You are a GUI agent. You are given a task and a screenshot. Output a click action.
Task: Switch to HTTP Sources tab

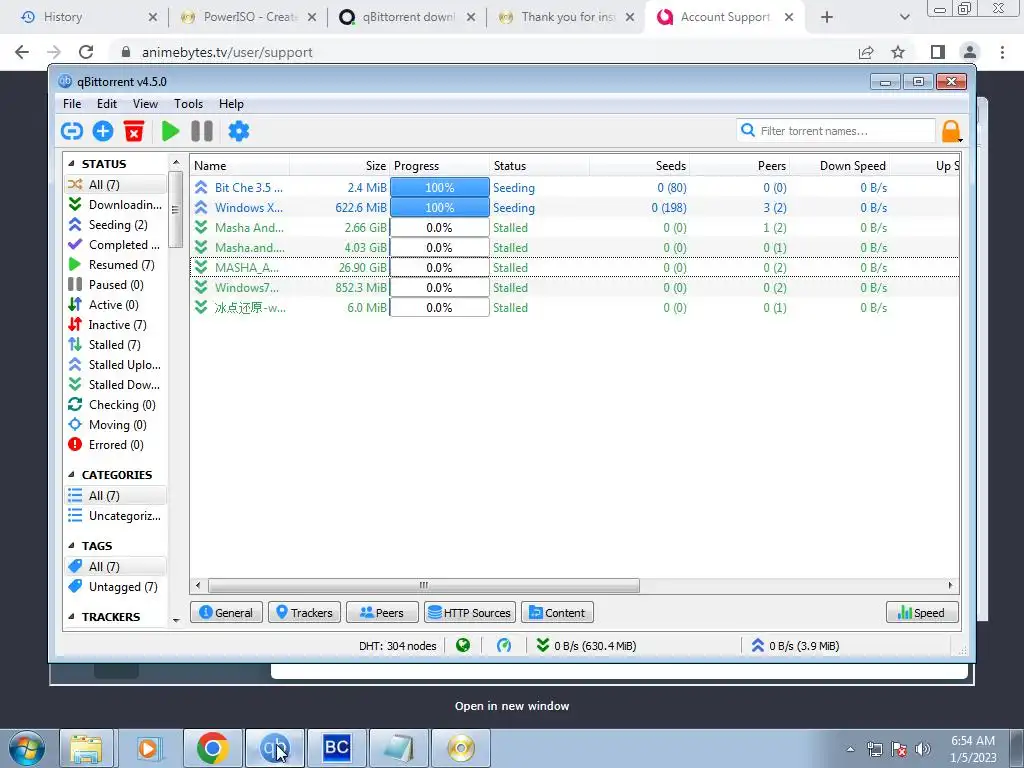tap(470, 613)
